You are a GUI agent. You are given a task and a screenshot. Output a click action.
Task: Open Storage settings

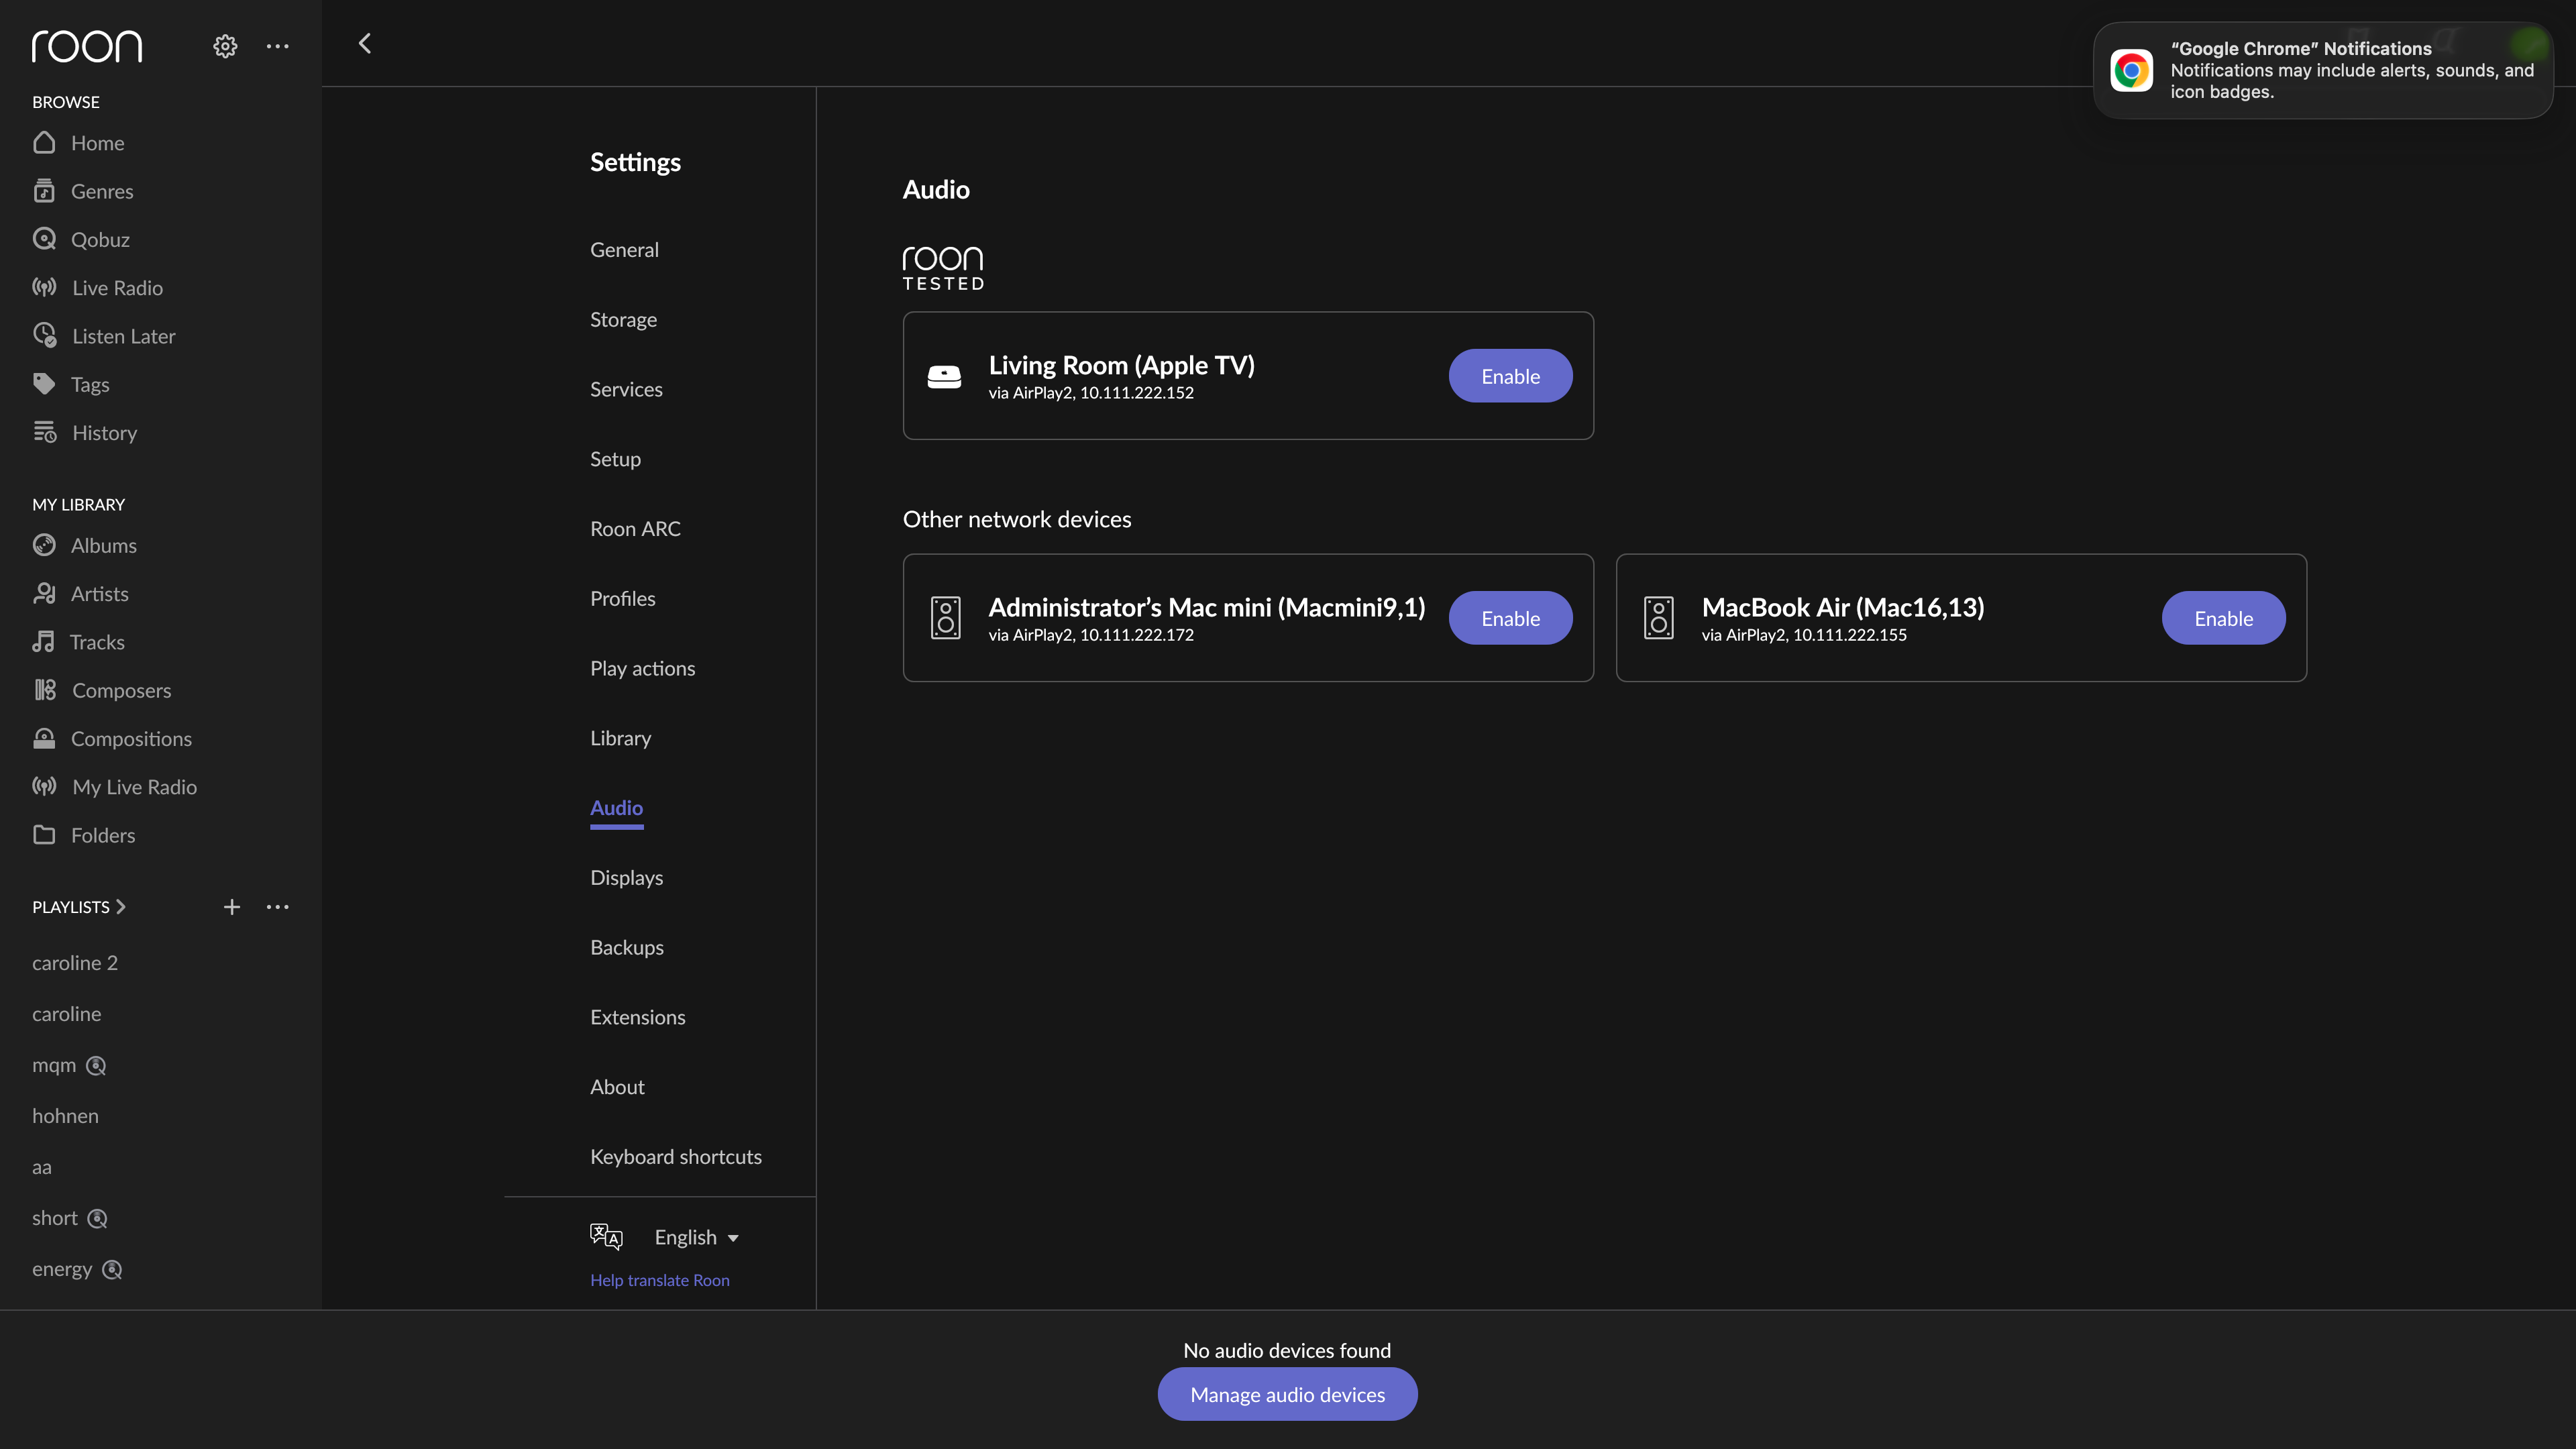coord(623,320)
